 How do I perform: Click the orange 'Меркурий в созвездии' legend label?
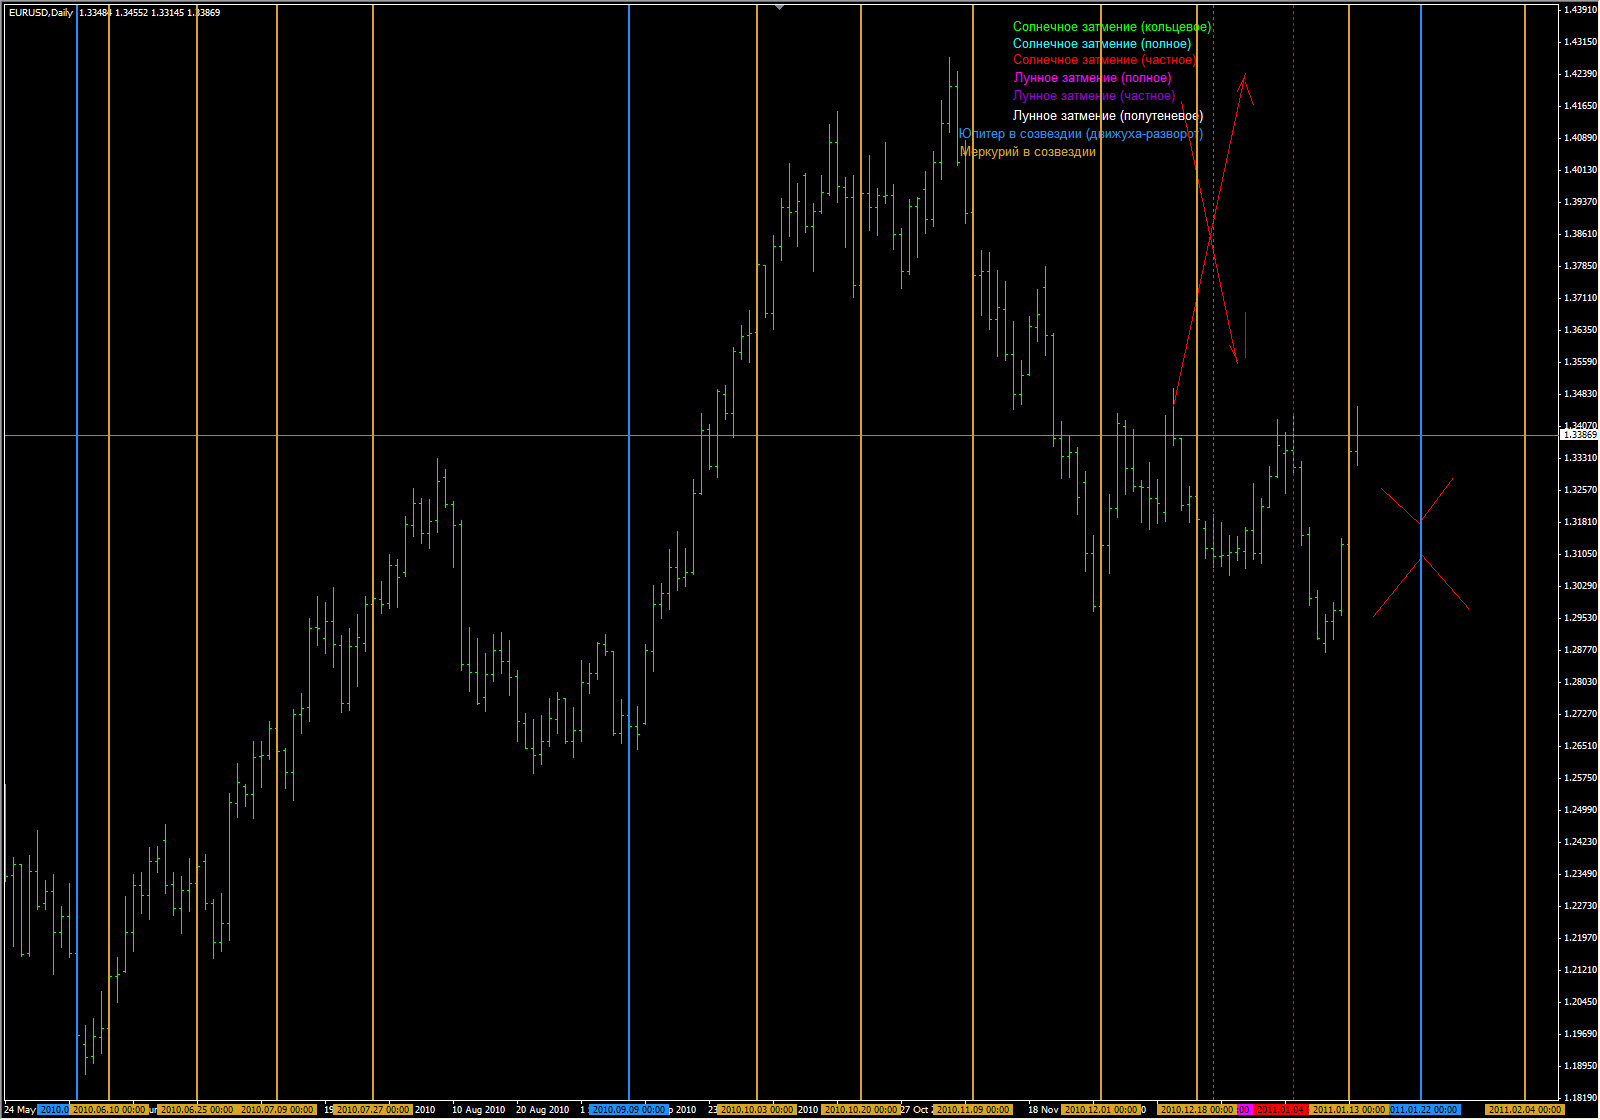tap(1028, 152)
